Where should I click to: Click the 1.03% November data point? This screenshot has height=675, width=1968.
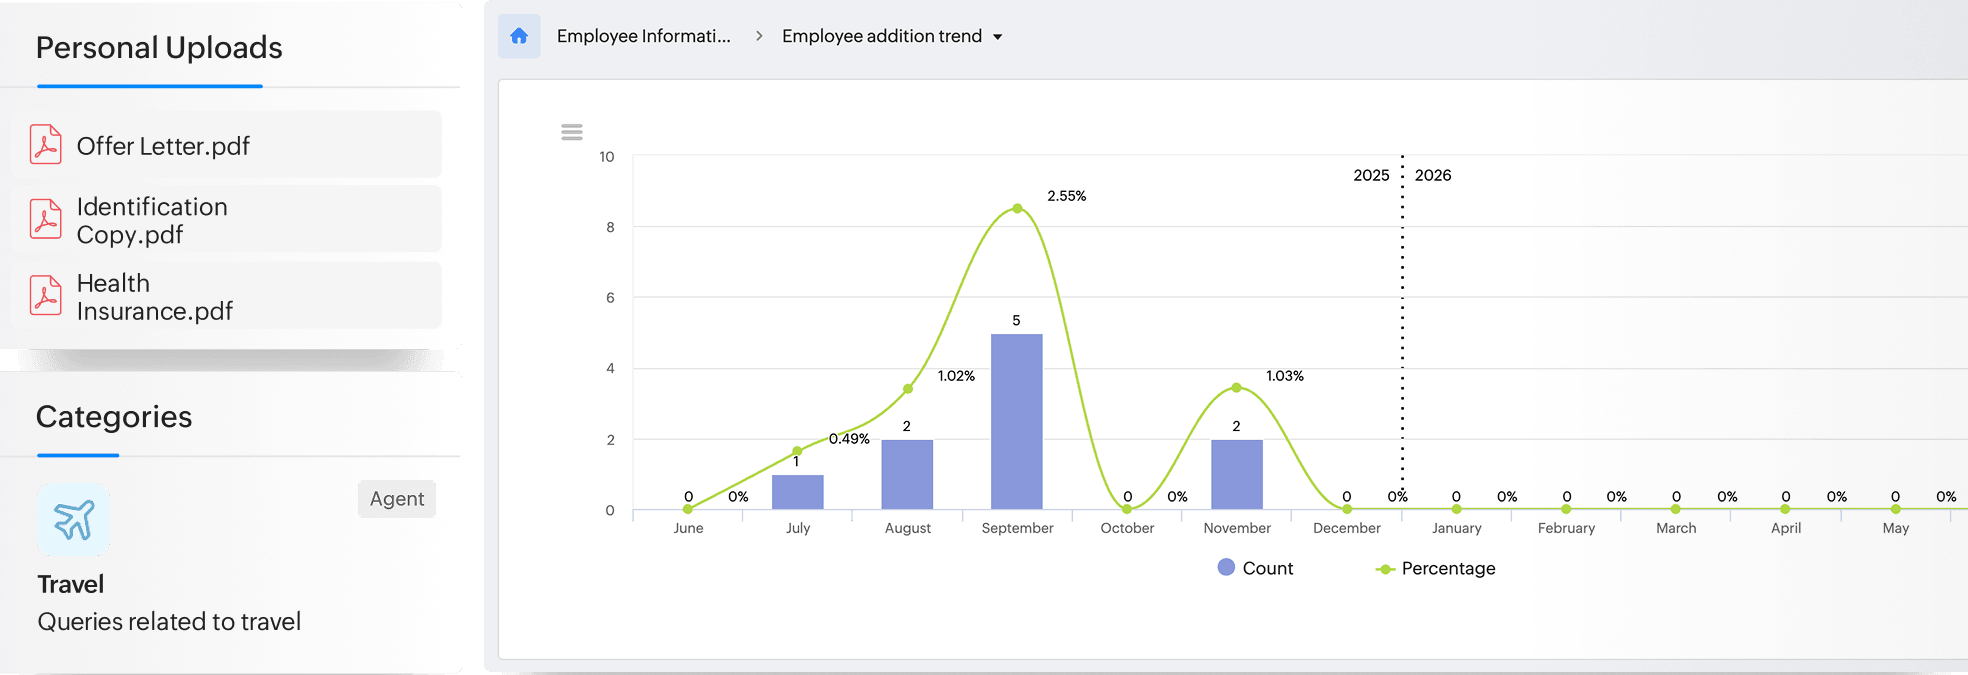1237,387
